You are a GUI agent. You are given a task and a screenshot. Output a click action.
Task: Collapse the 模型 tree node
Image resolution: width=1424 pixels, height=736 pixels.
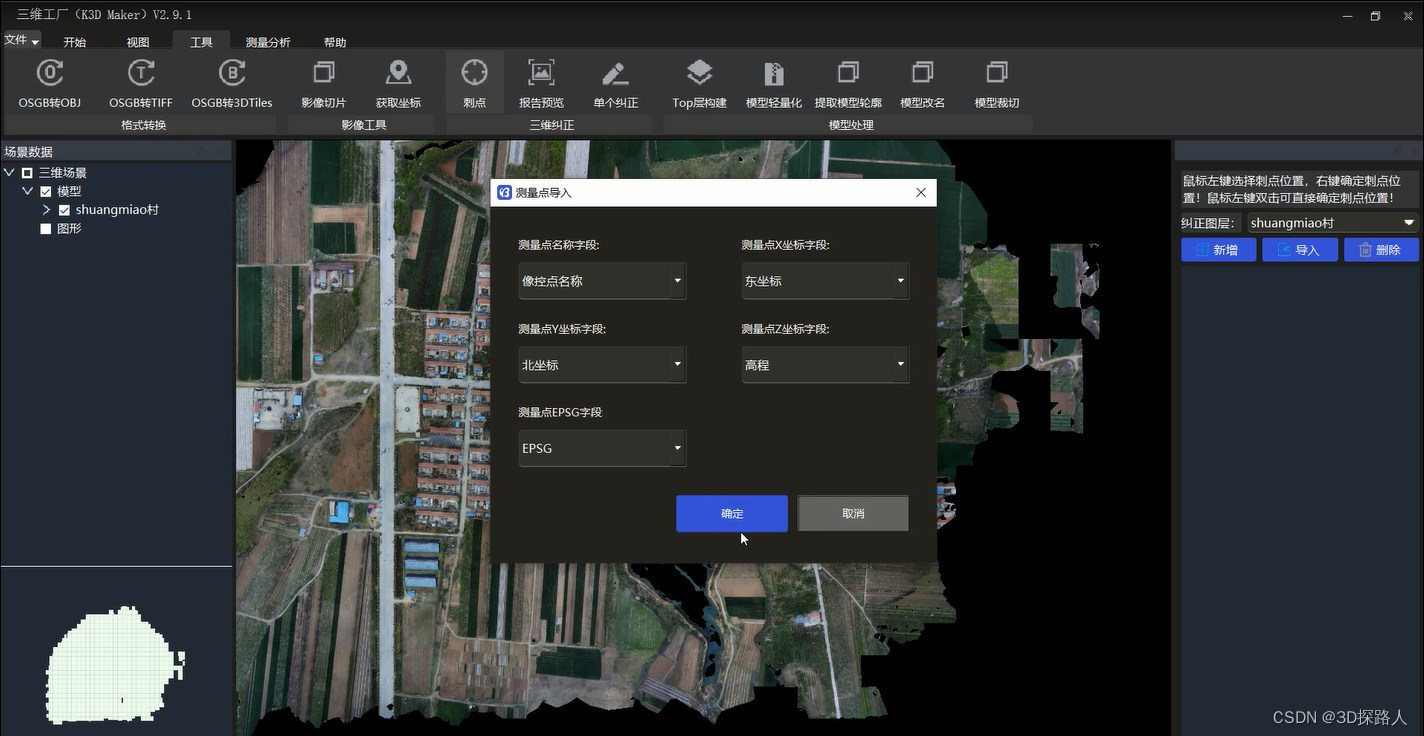pos(27,191)
